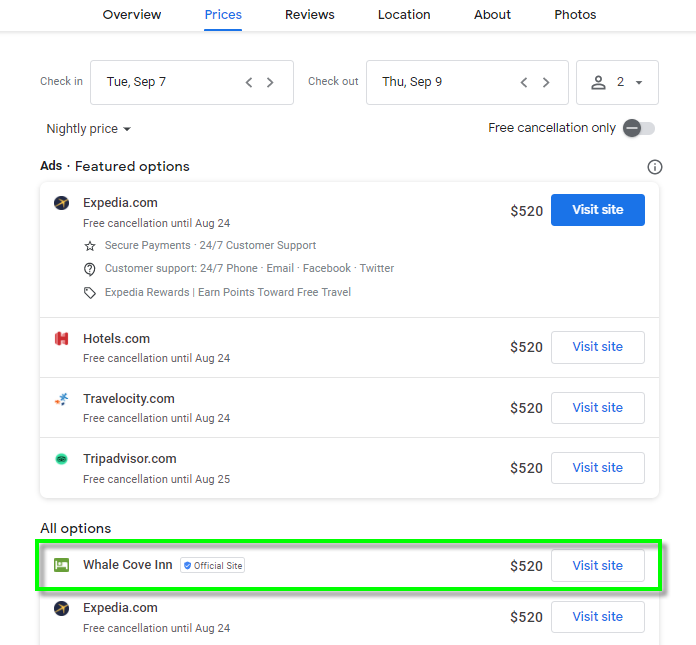Open the Nightly price dropdown
The width and height of the screenshot is (696, 645).
tap(88, 129)
